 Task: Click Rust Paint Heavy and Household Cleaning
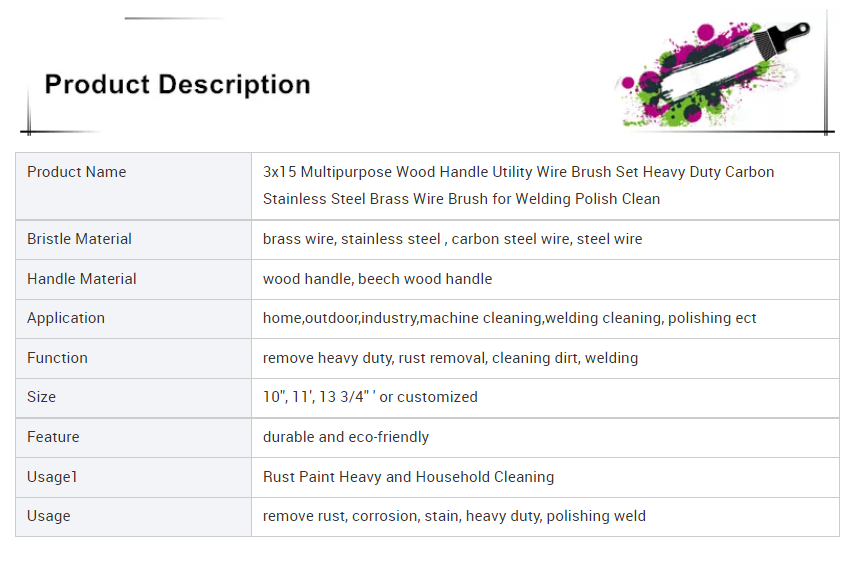point(409,477)
